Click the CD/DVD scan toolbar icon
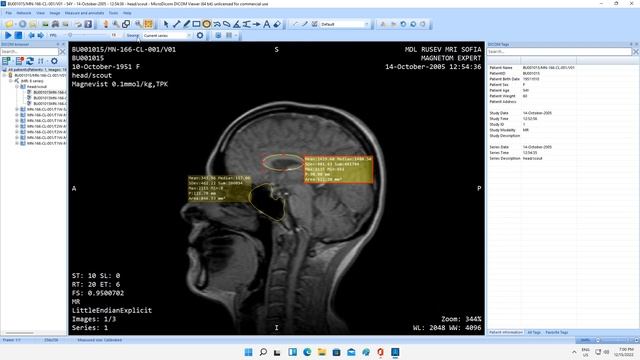 (22, 24)
